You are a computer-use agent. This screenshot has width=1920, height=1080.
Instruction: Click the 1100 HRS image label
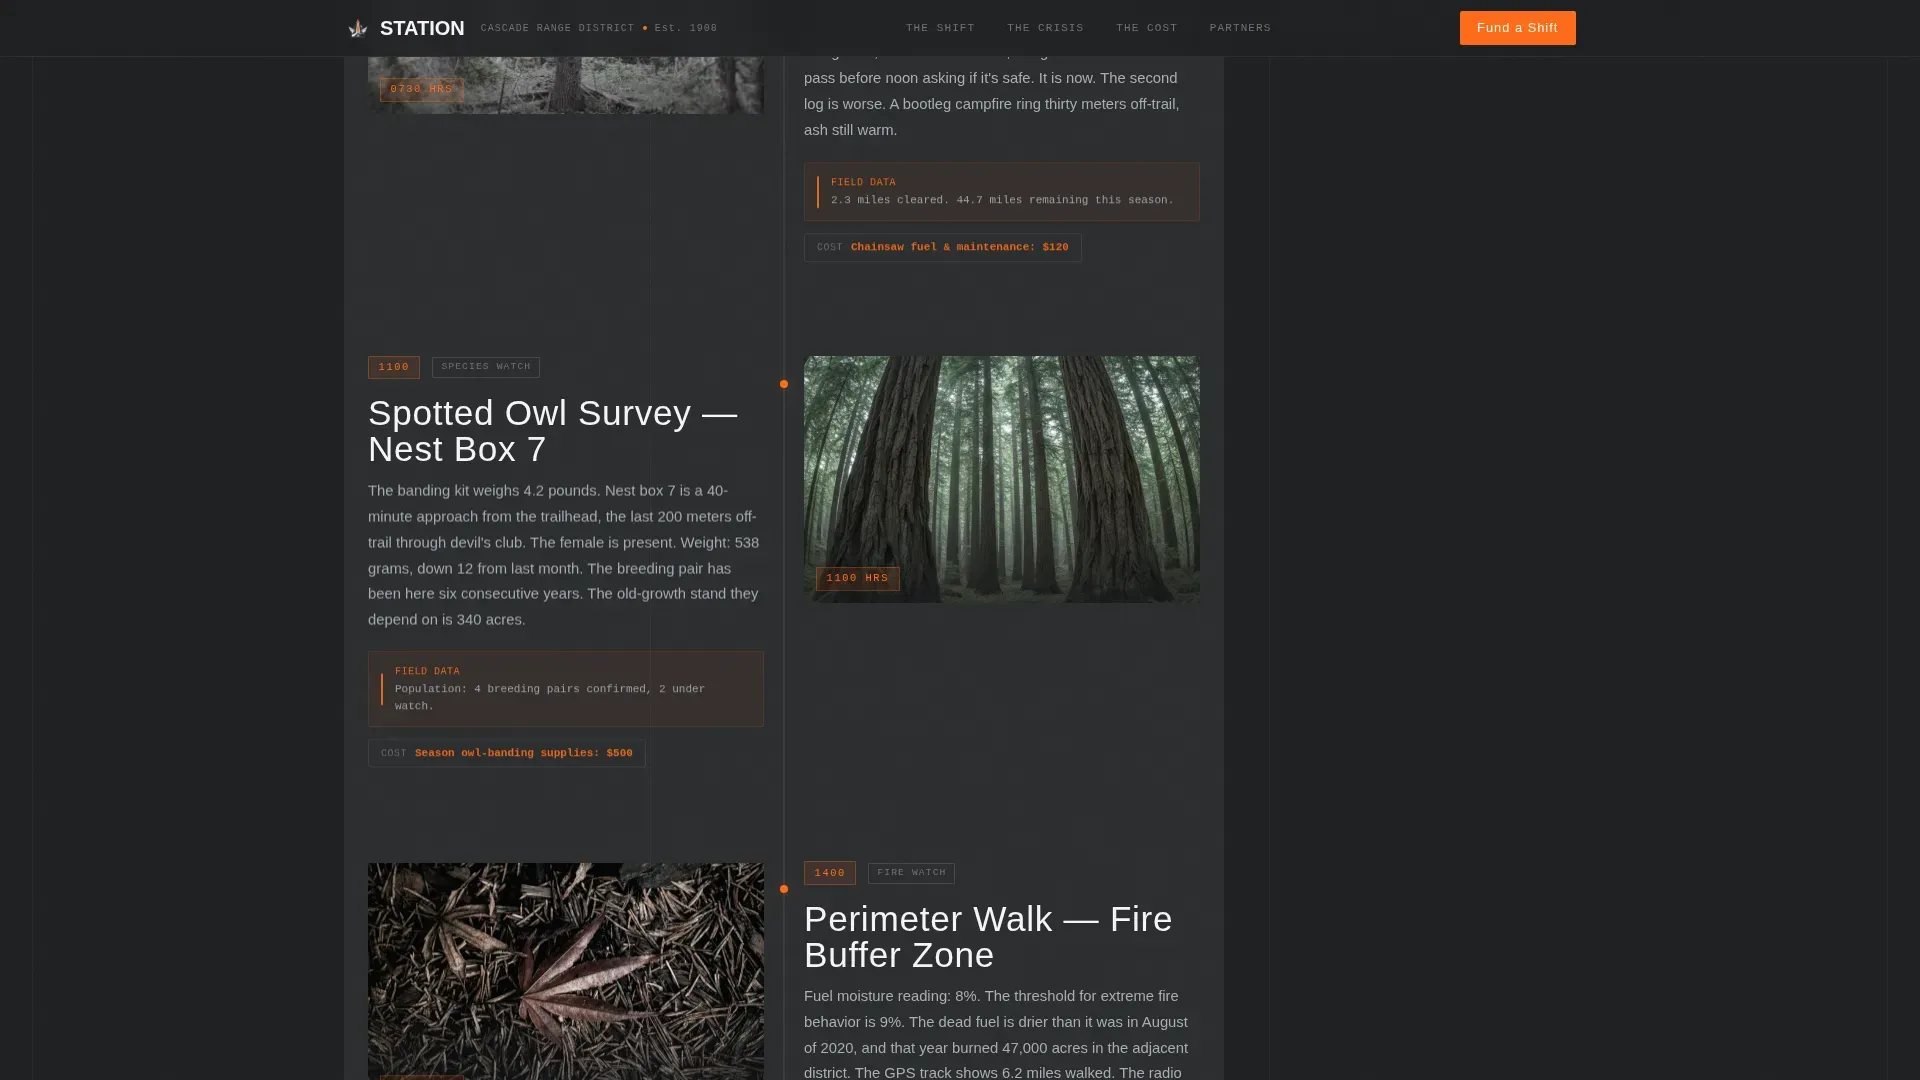857,578
